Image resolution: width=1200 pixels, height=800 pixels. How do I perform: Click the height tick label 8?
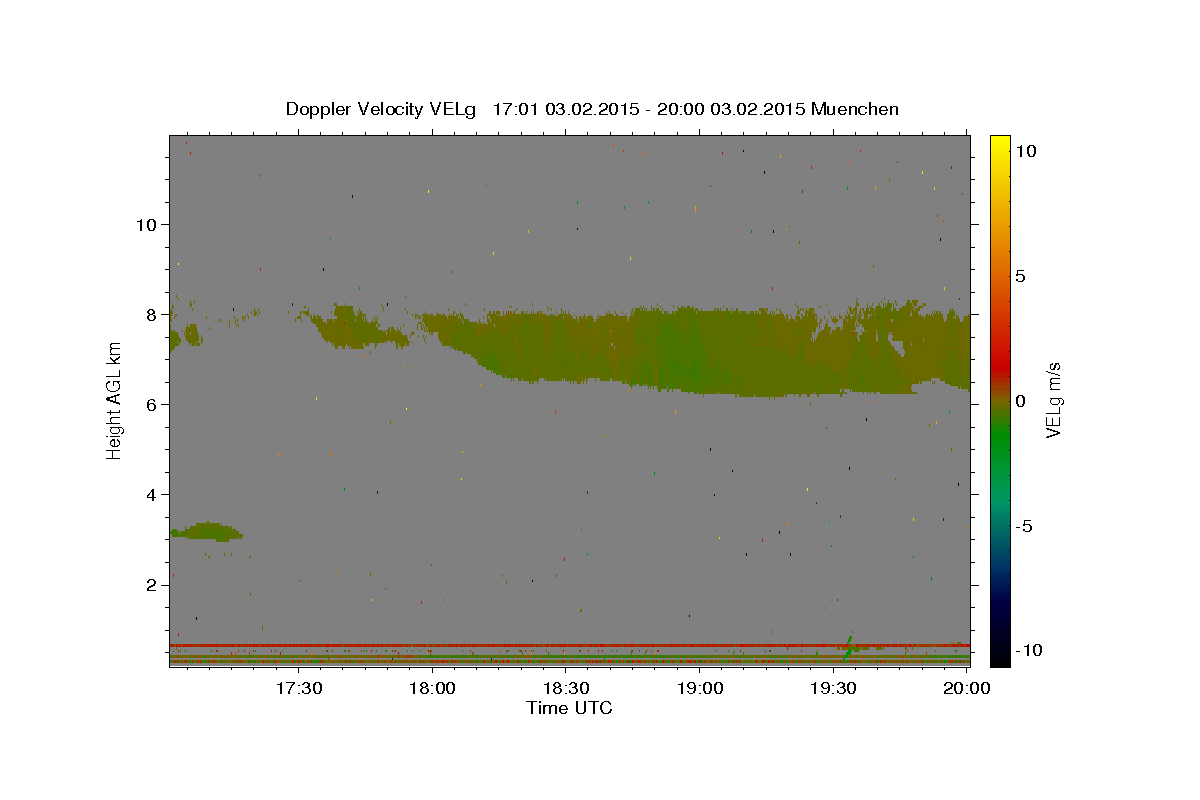[152, 314]
